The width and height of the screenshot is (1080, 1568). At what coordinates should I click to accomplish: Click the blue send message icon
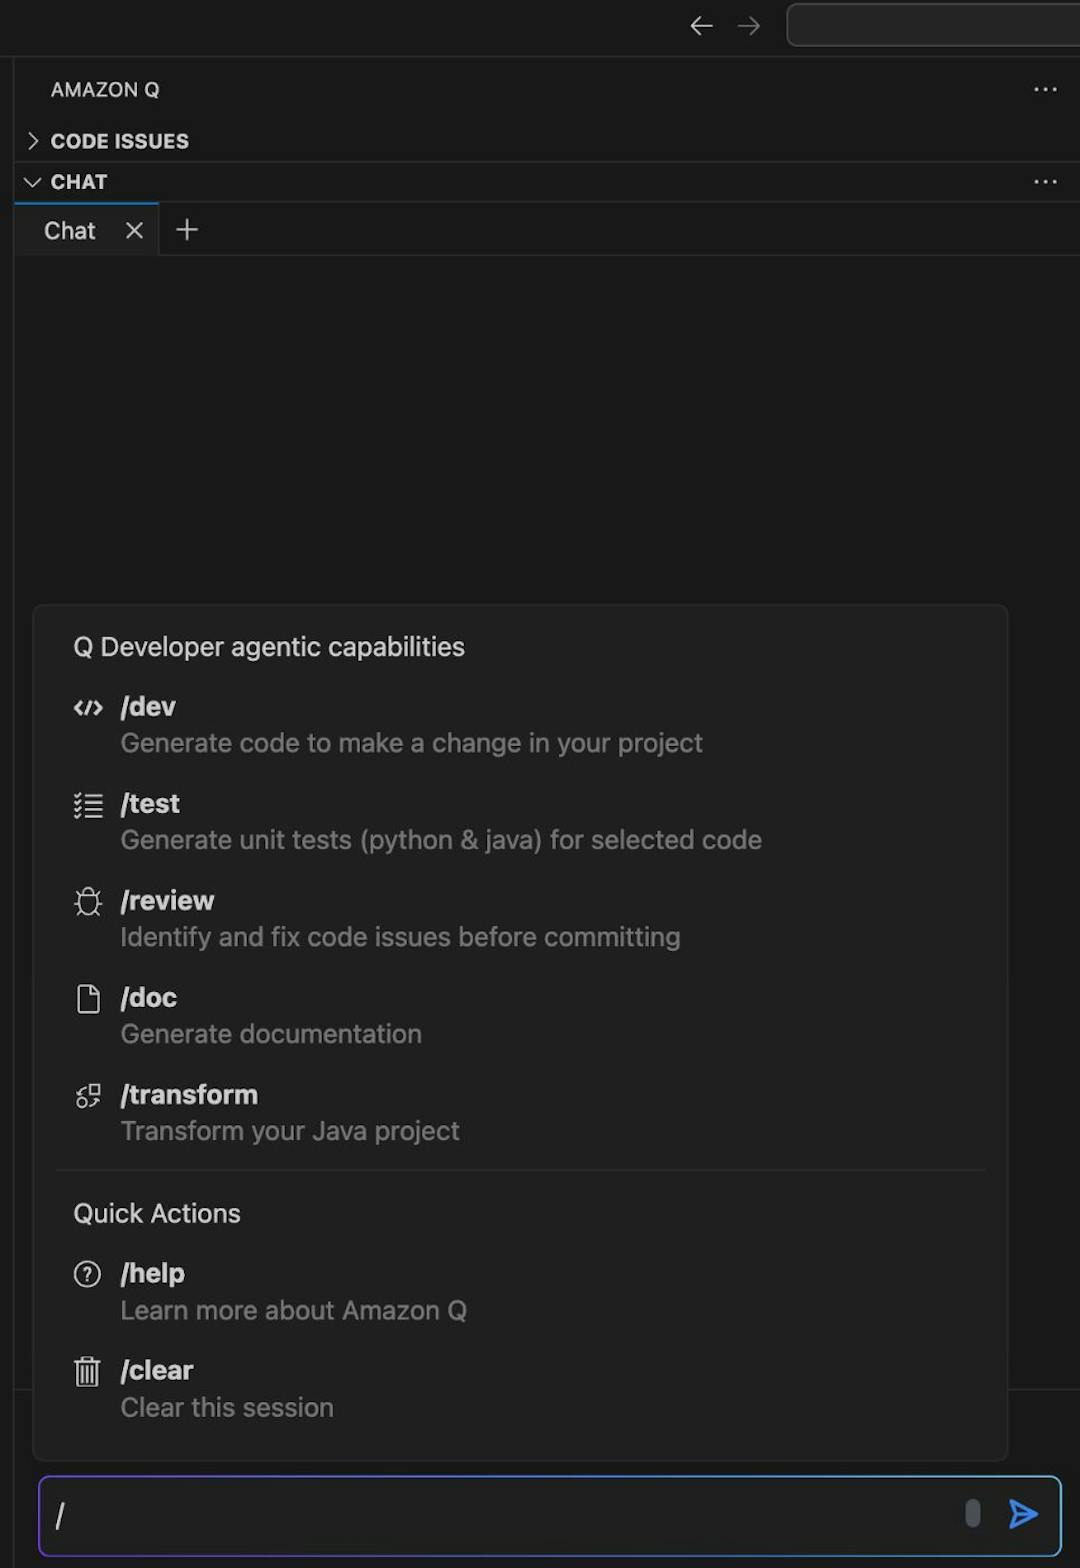(1023, 1514)
